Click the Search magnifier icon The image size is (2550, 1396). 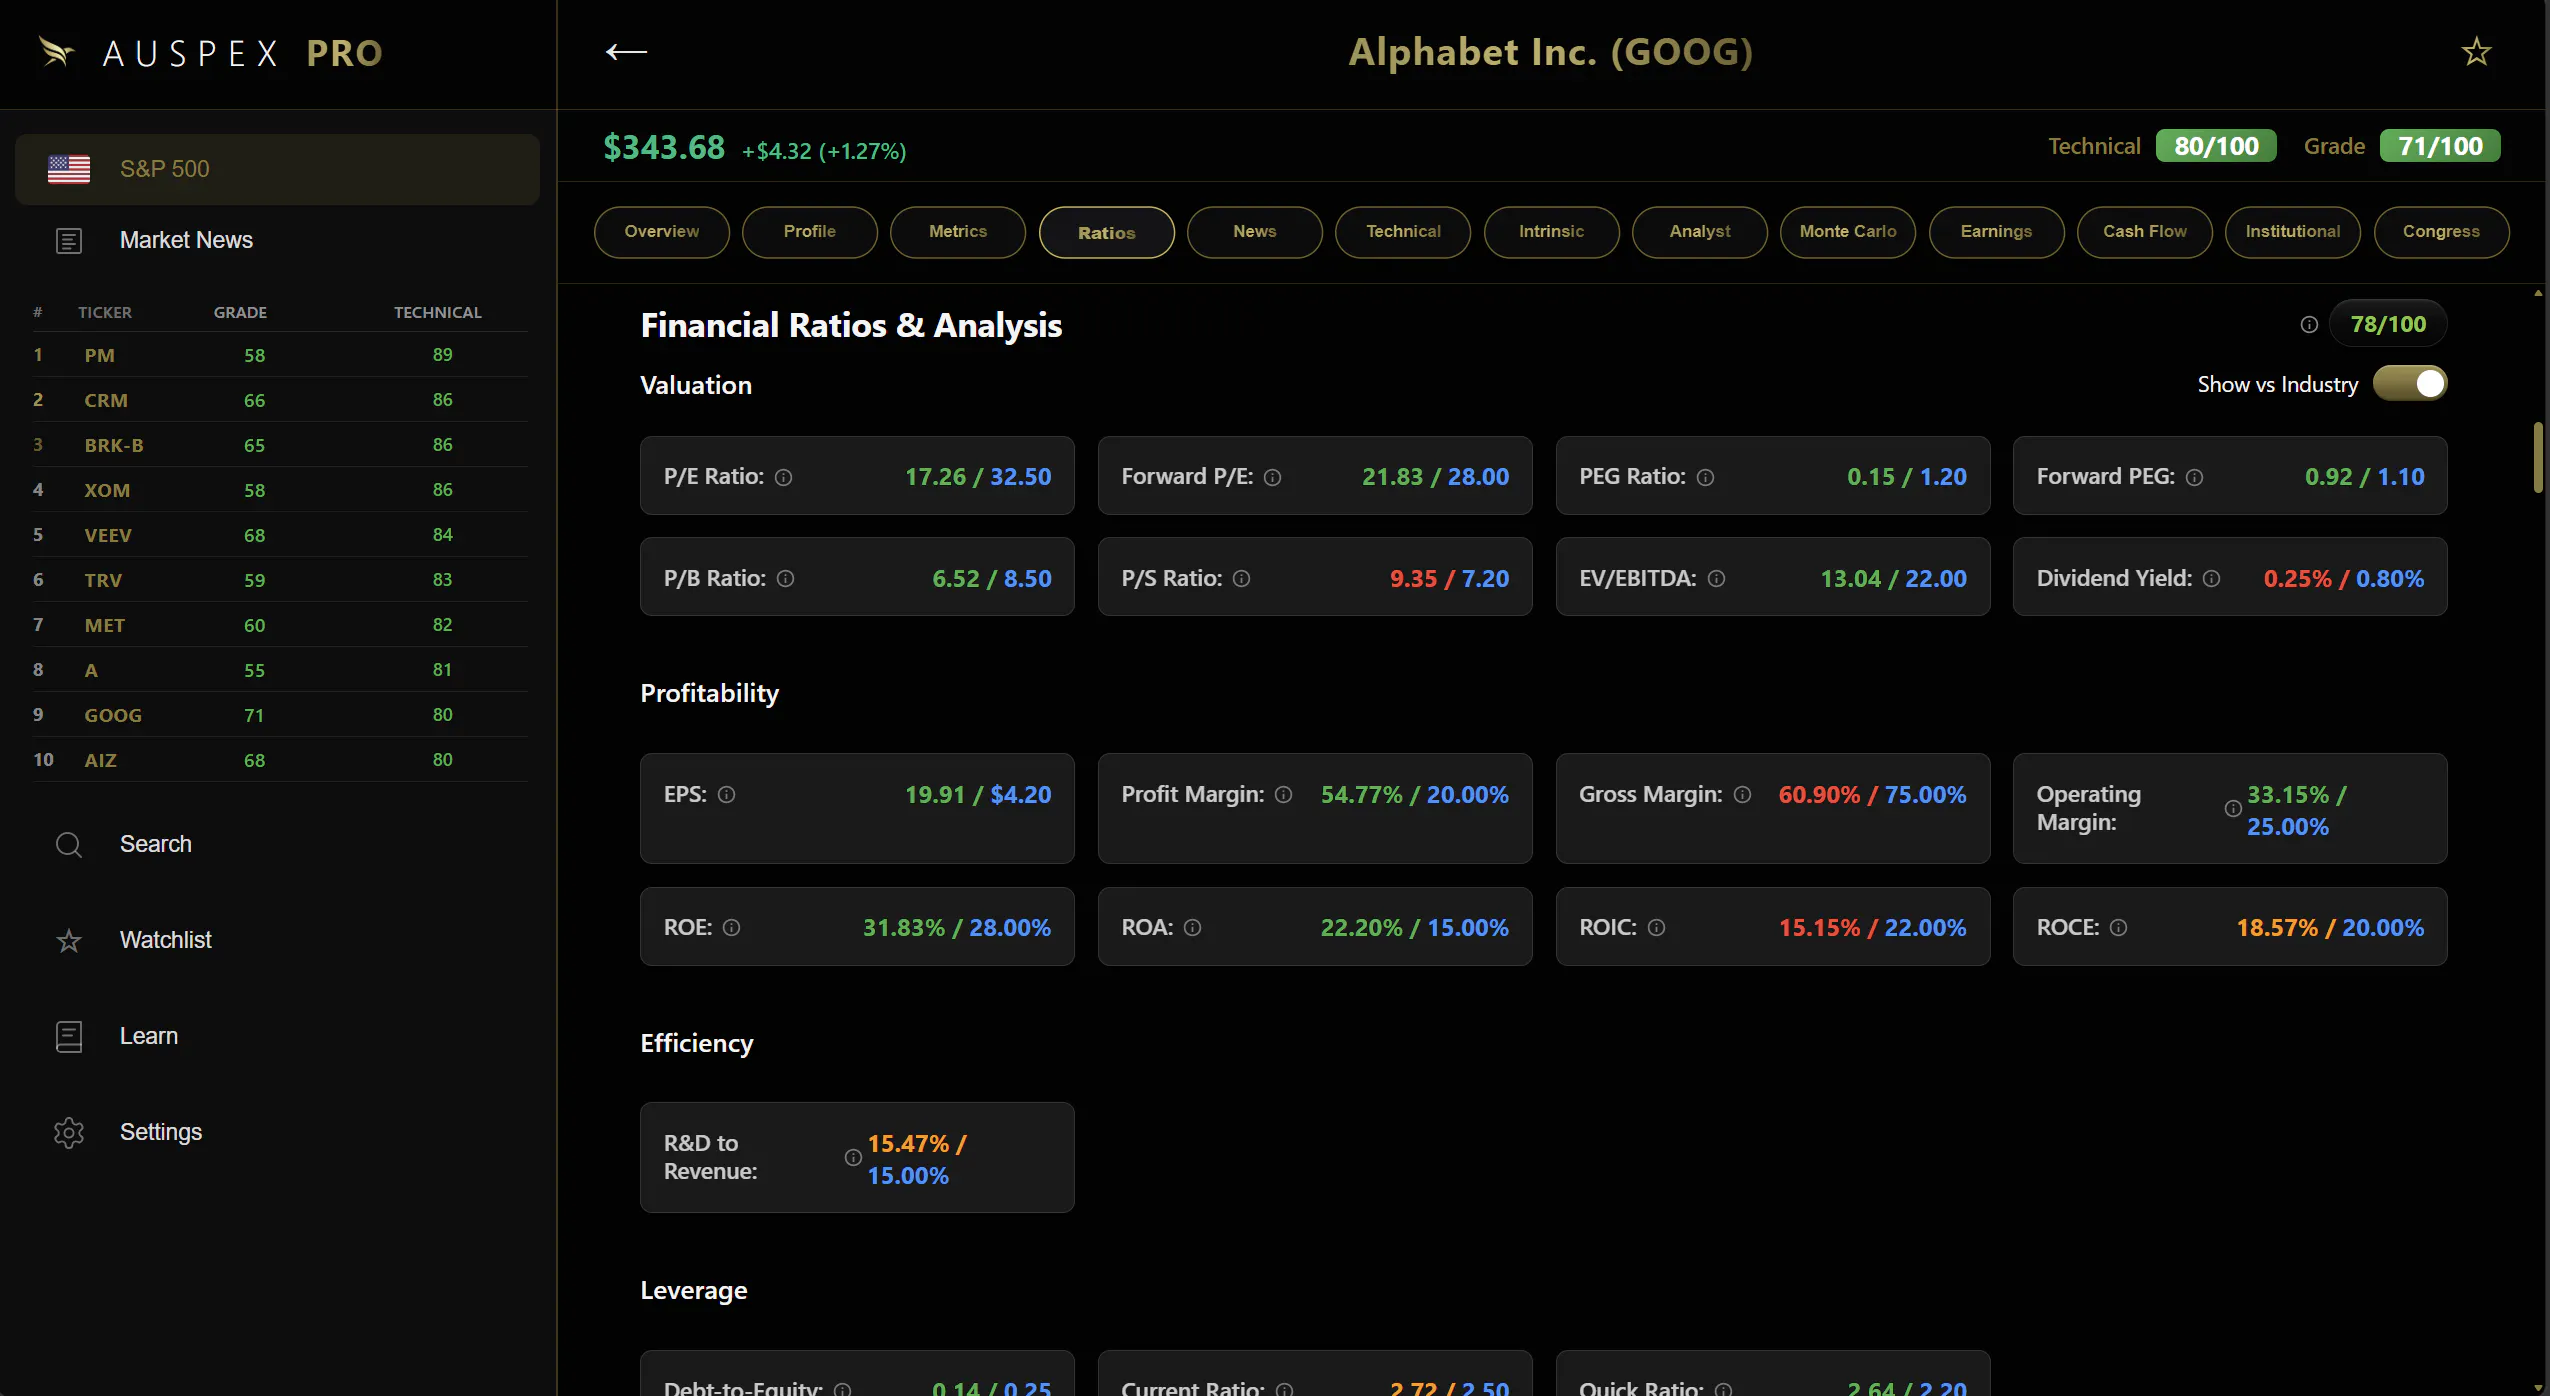[x=69, y=845]
